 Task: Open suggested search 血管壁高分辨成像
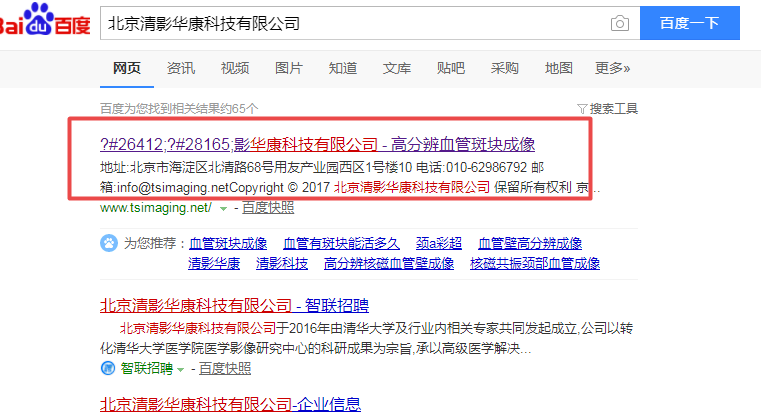pyautogui.click(x=530, y=243)
